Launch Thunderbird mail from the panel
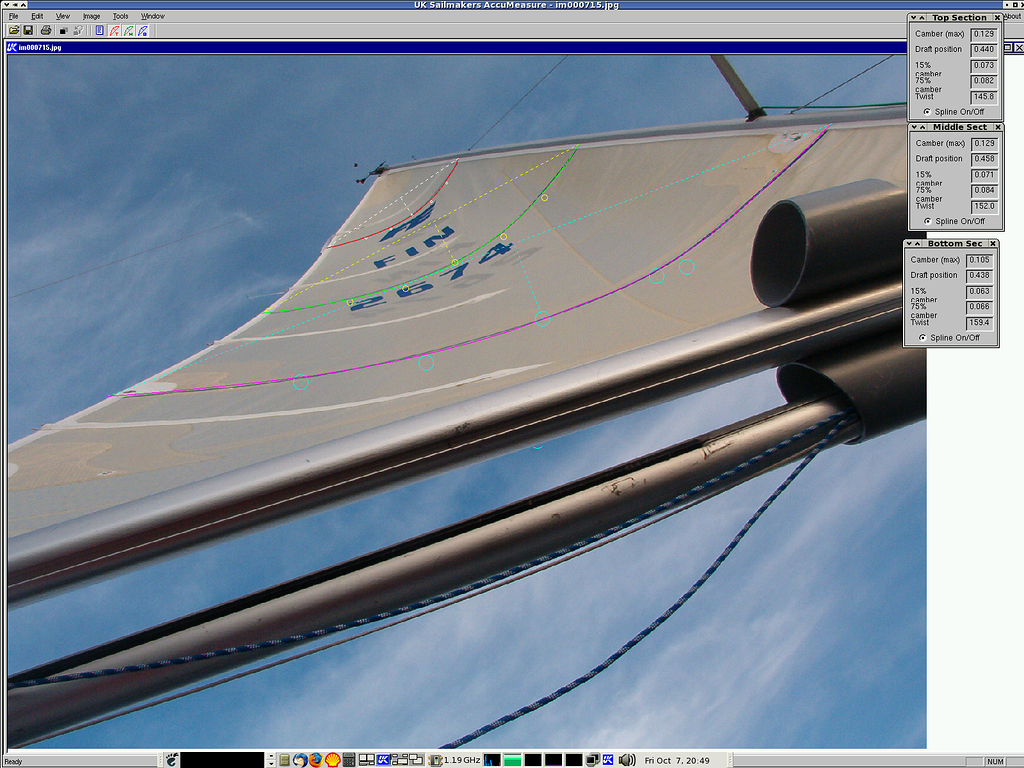 [x=300, y=760]
